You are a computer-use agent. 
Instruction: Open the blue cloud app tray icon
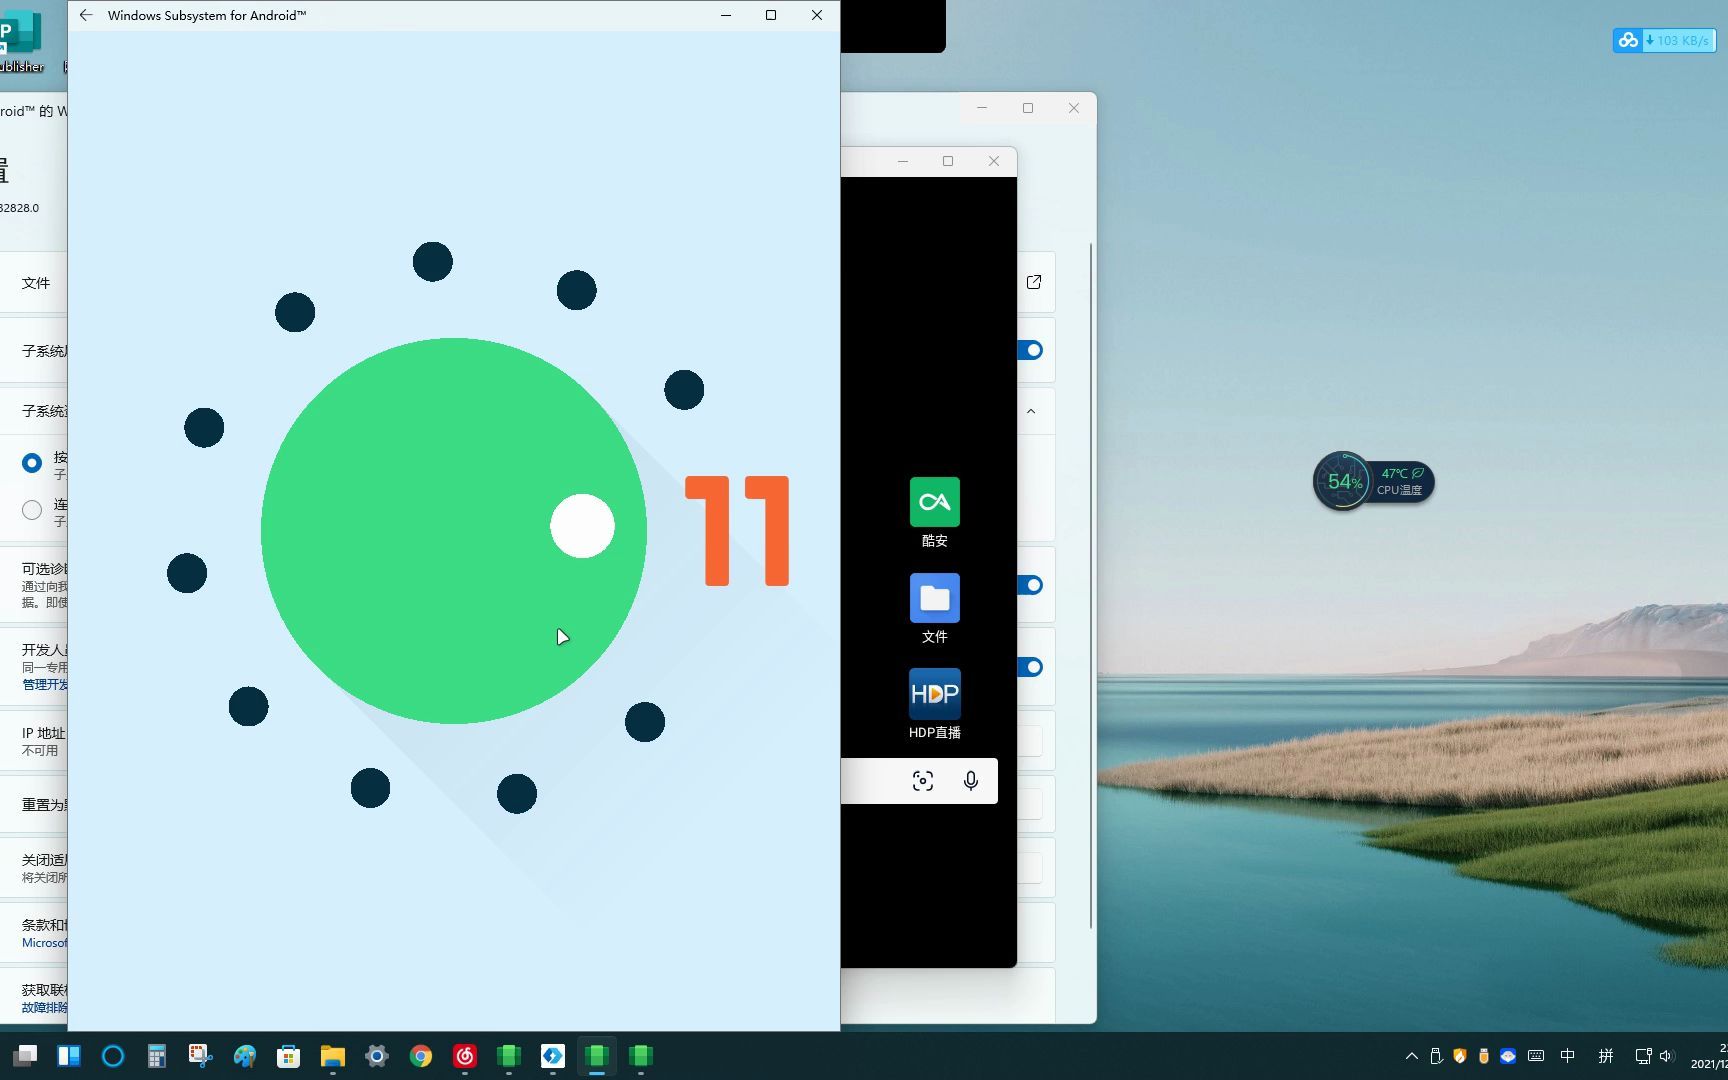coord(1508,1056)
